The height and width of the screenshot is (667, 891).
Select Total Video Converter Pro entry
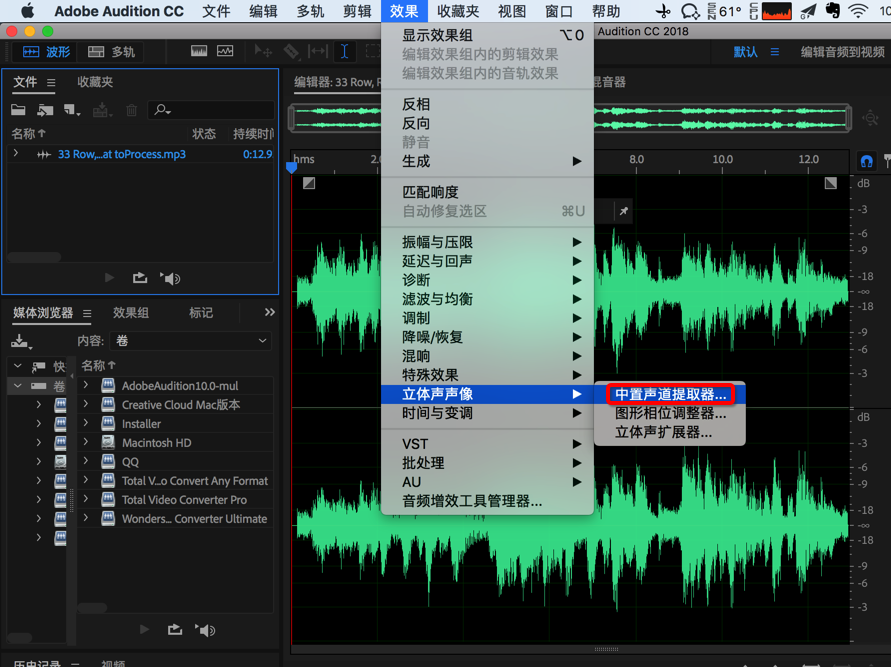(184, 500)
